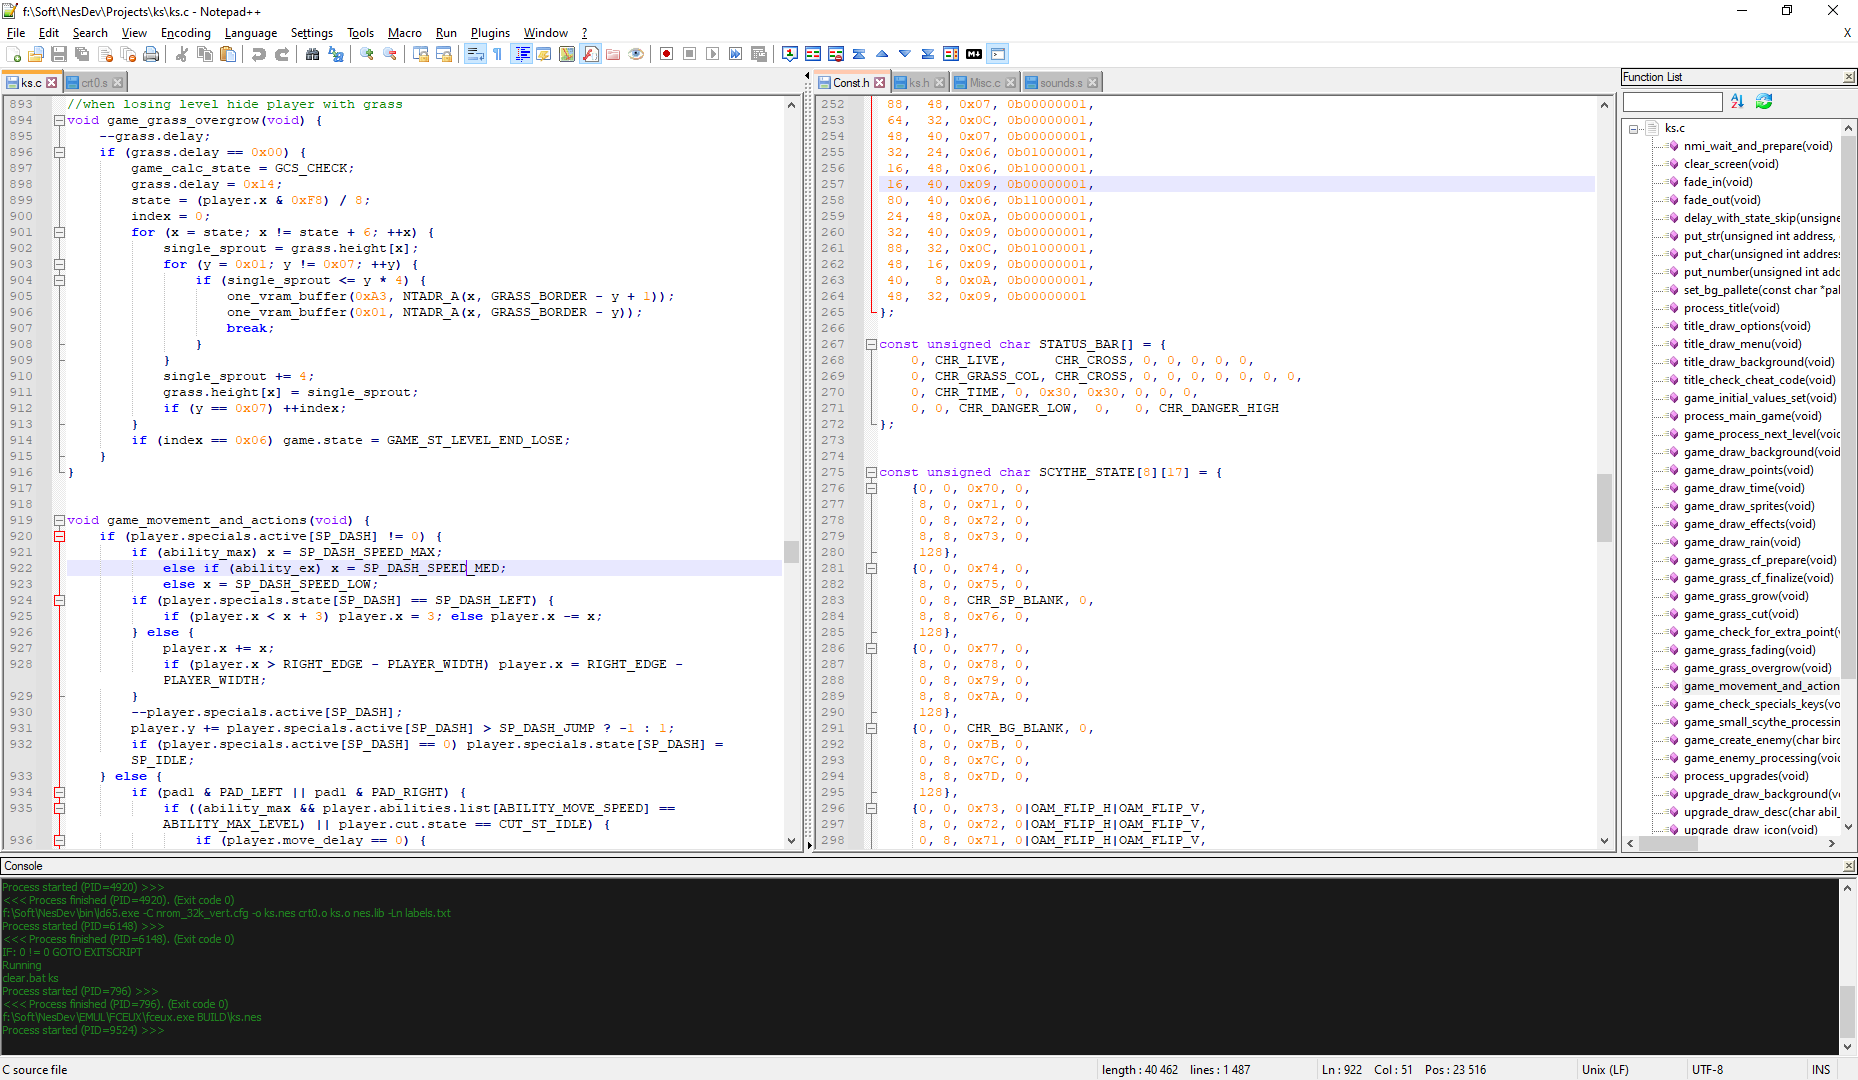Screen dimensions: 1858x1080
Task: Start macro recording with the red record icon
Action: [666, 54]
